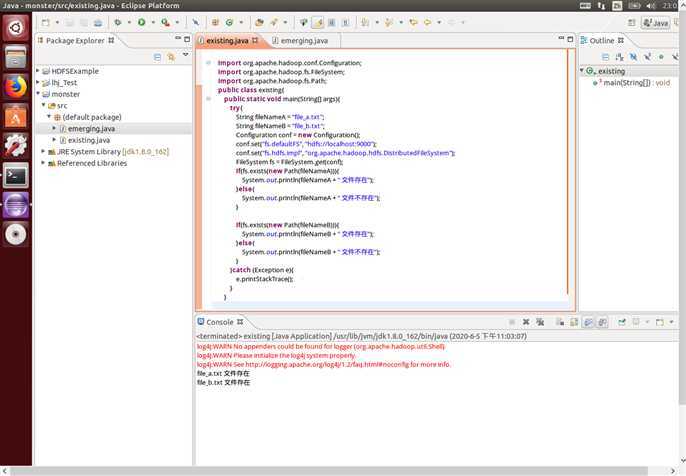The height and width of the screenshot is (476, 686).
Task: Toggle Scroll Lock in Console toolbar
Action: 573,322
